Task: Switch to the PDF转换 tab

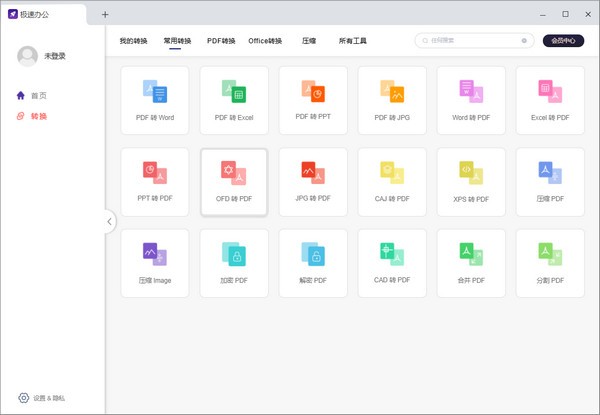Action: [x=221, y=41]
